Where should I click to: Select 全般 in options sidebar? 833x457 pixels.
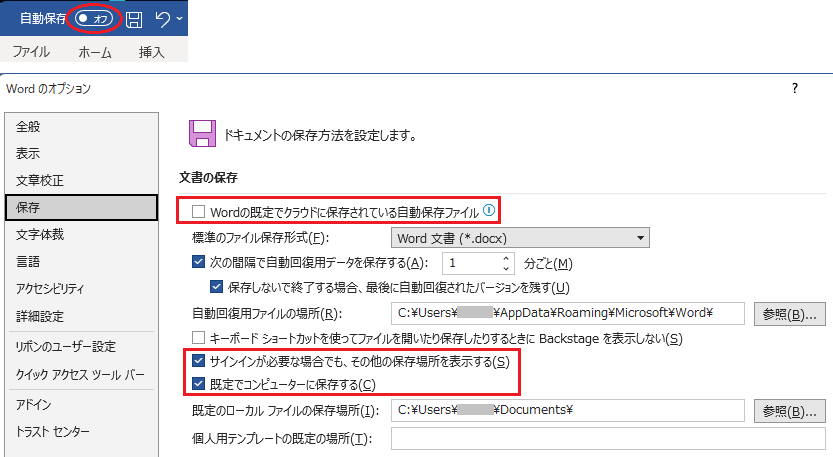tap(81, 126)
